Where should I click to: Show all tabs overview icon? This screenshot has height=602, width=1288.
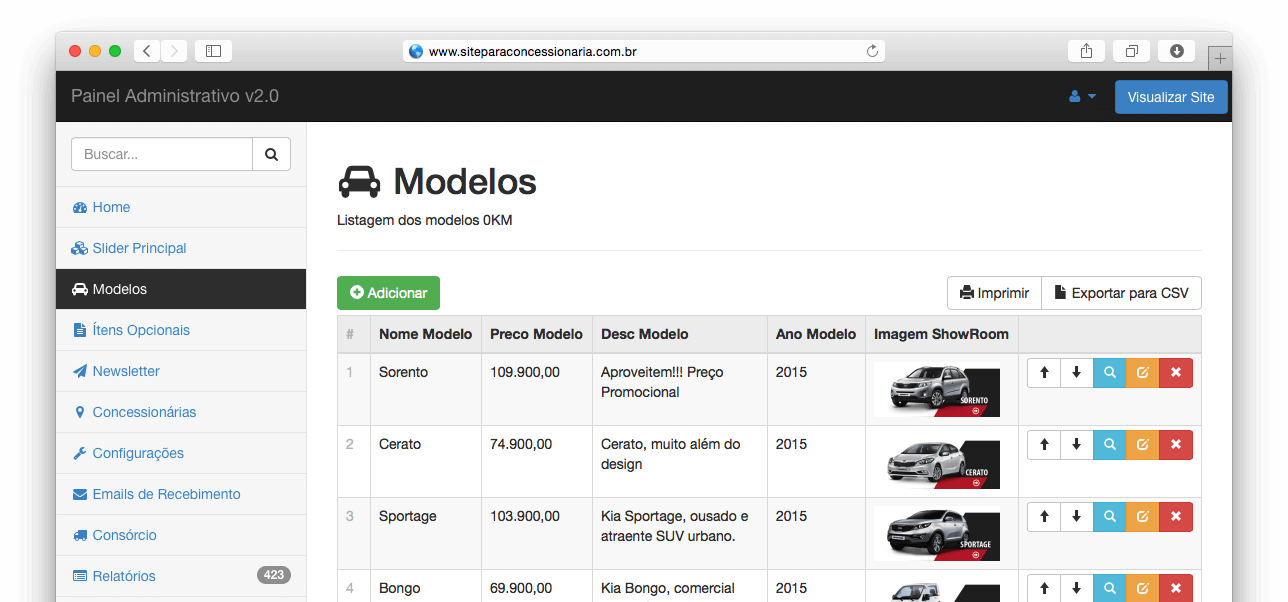click(x=1131, y=51)
